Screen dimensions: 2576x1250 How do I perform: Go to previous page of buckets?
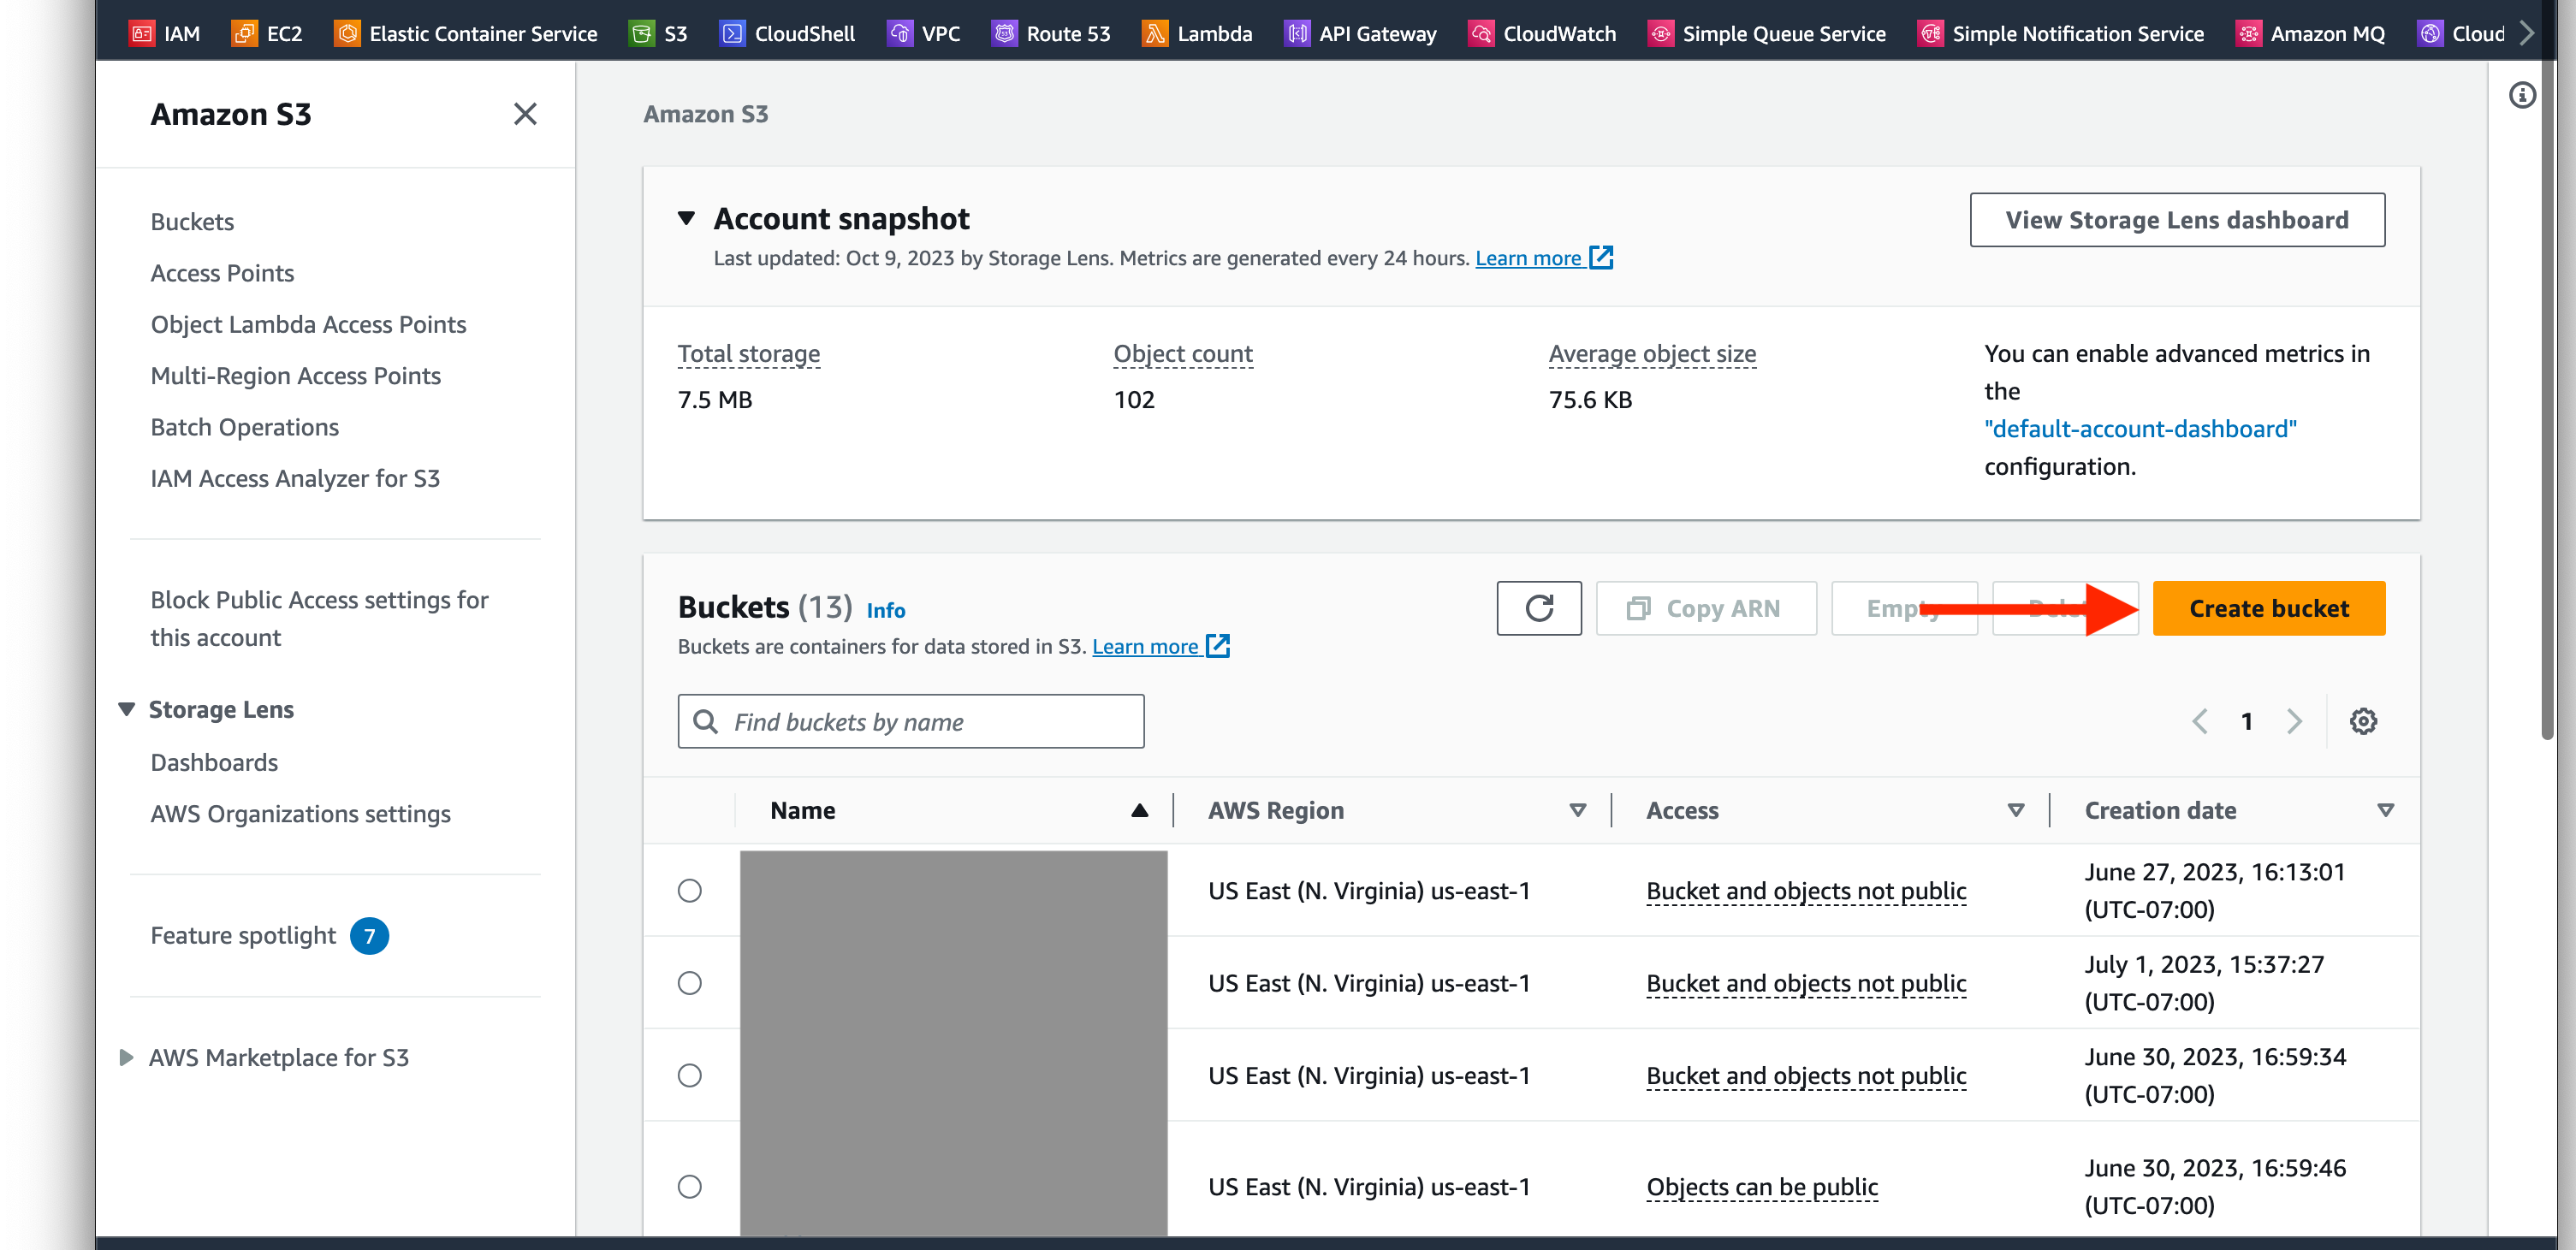[x=2200, y=721]
